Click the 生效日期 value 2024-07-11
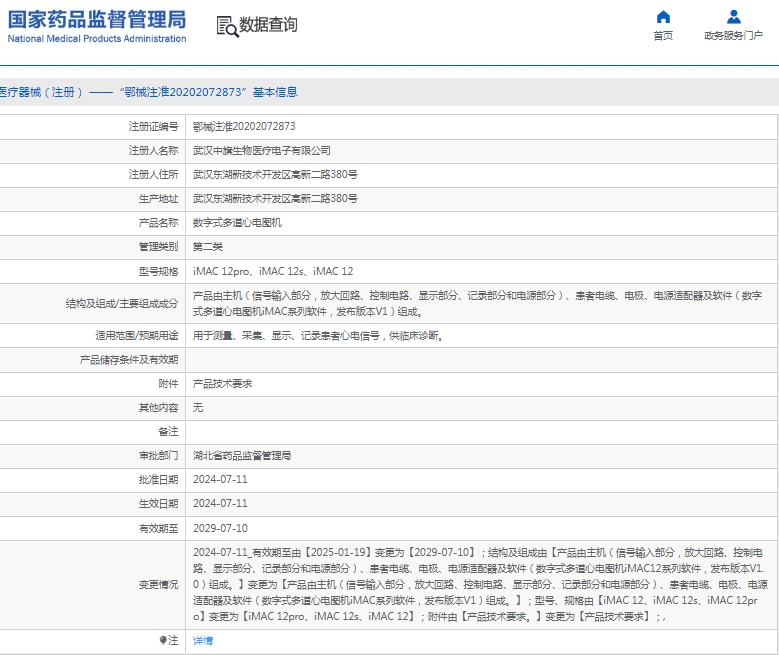 220,503
